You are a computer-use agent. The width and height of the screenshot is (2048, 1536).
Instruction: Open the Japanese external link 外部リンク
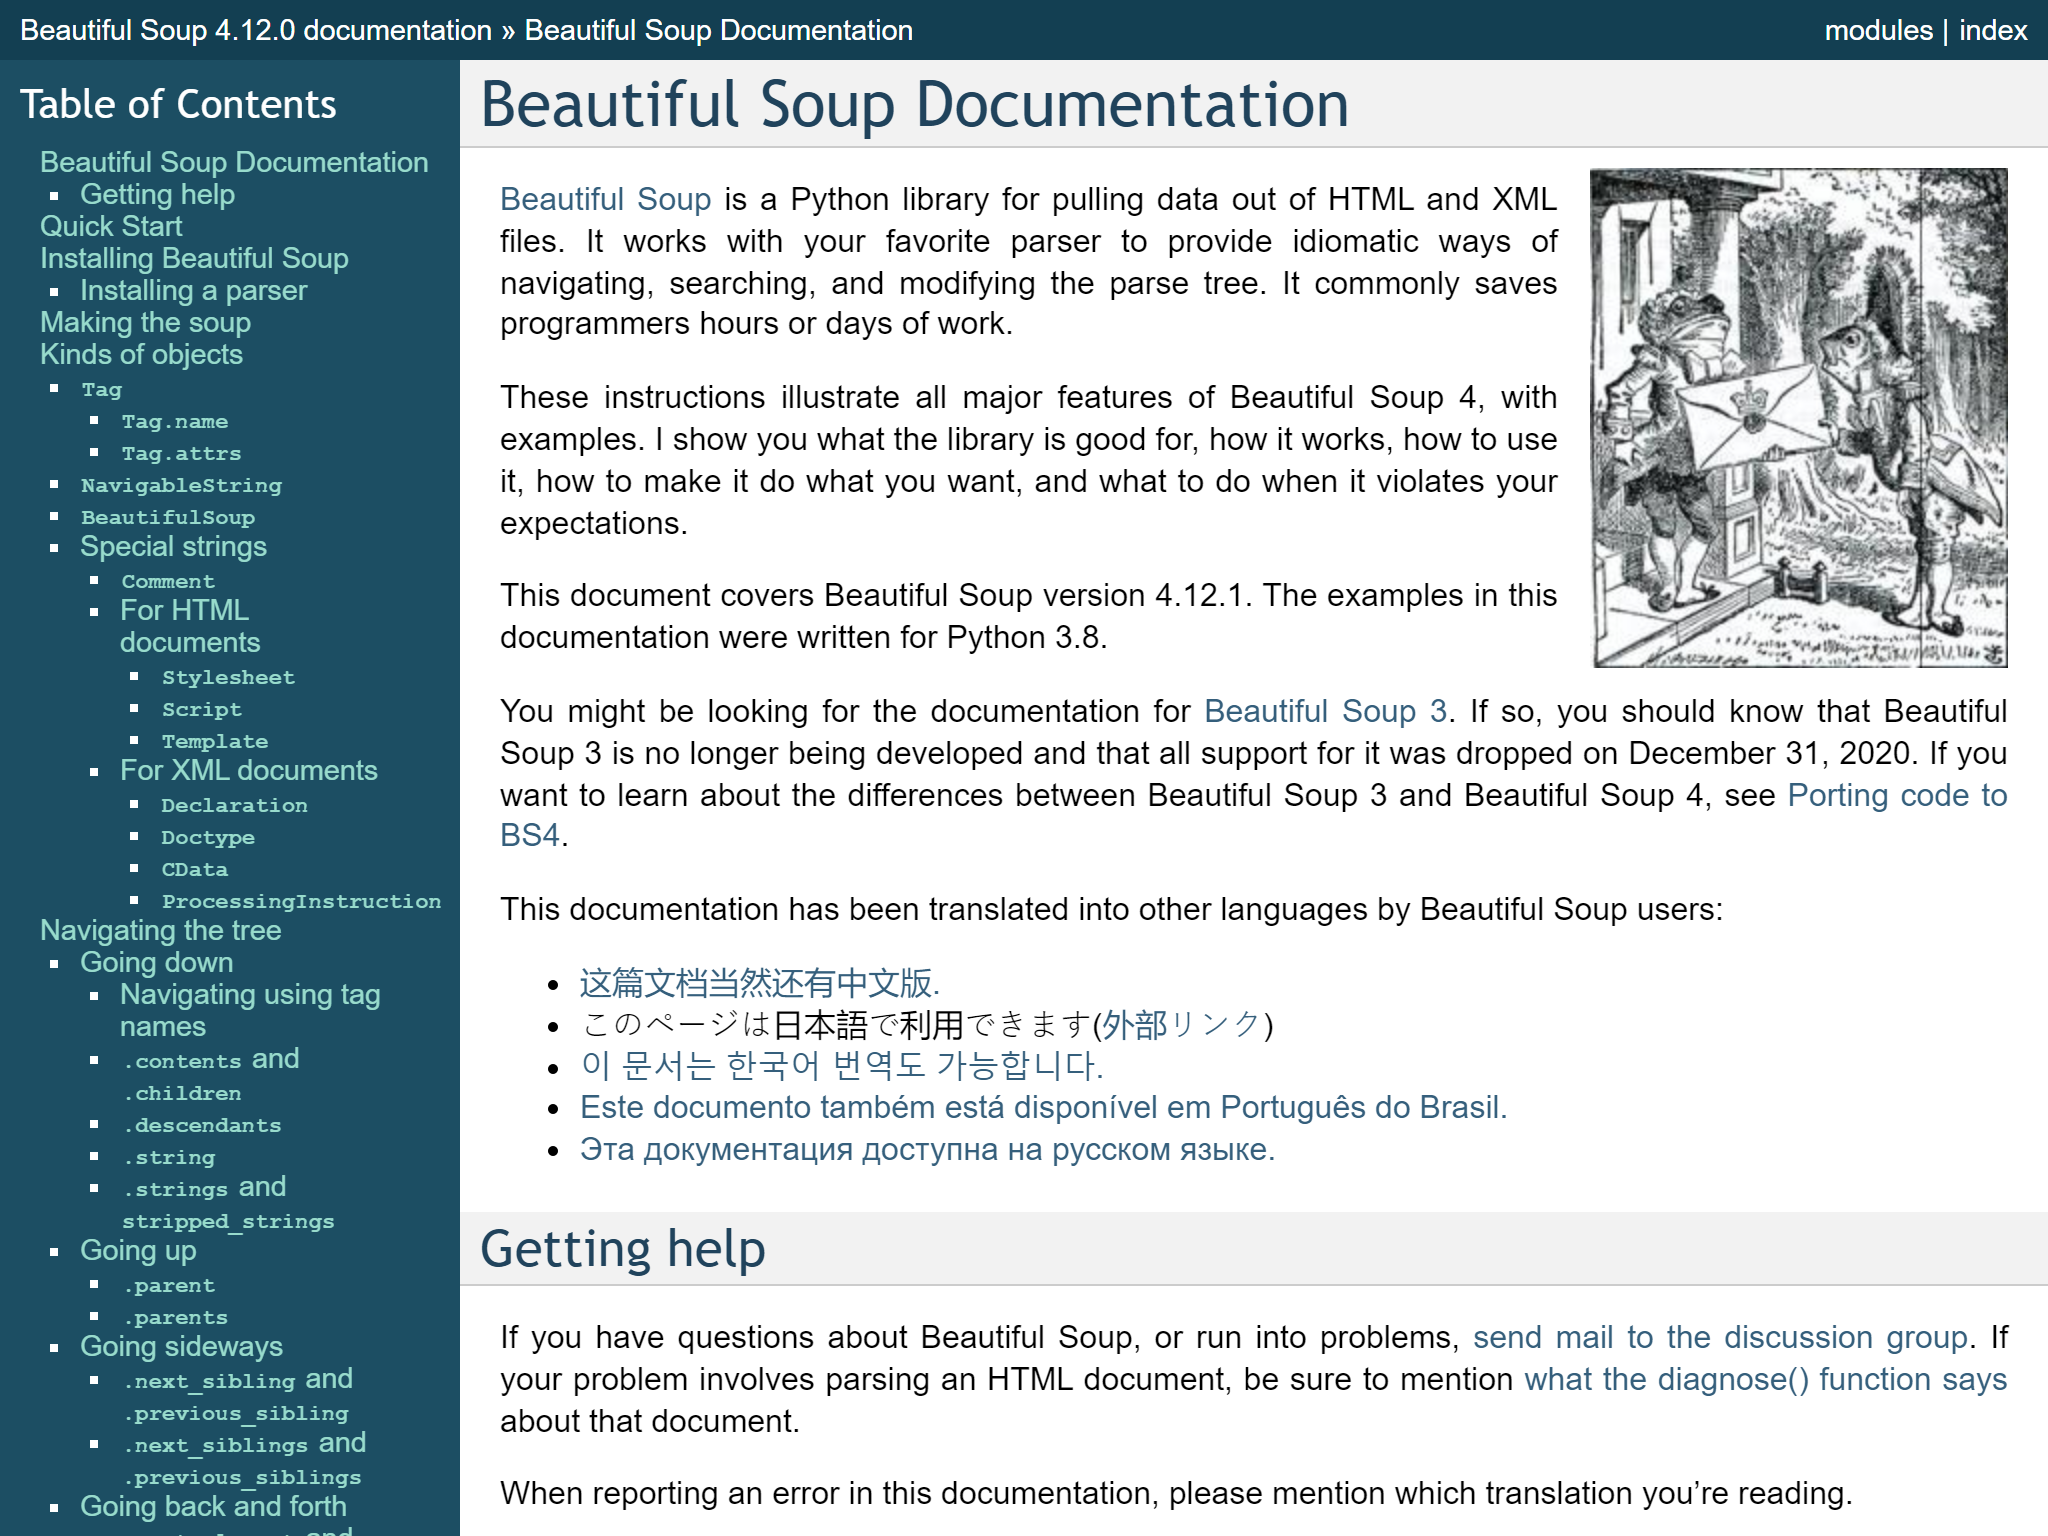point(1181,1025)
